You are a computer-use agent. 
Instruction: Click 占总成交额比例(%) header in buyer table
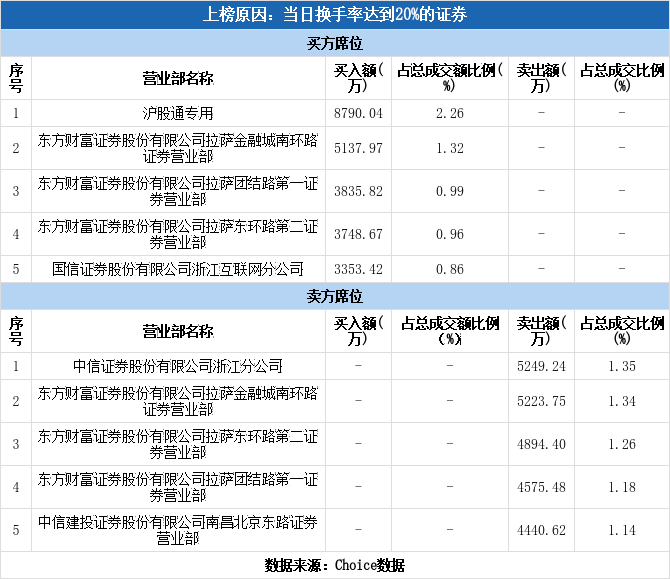450,78
